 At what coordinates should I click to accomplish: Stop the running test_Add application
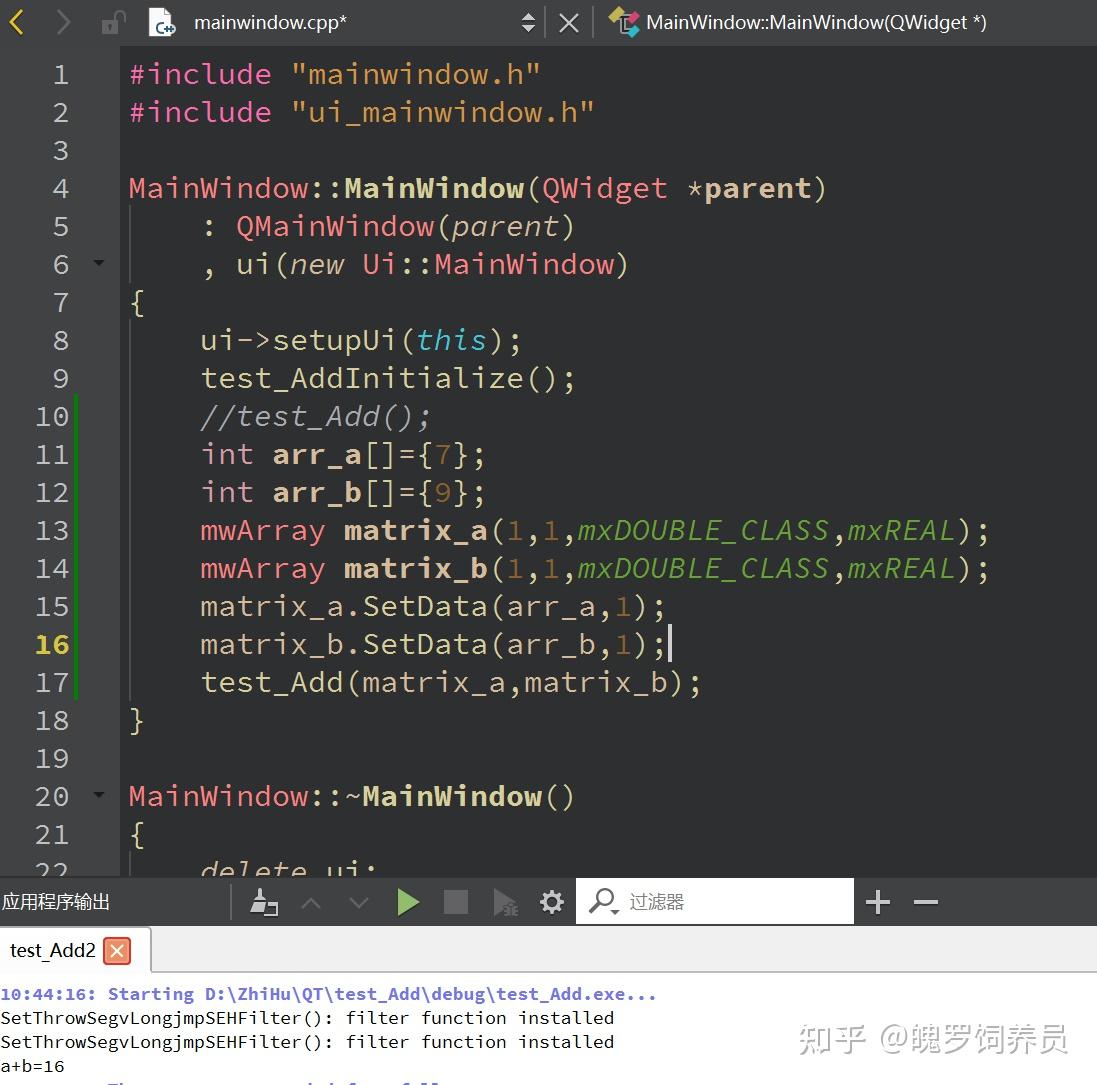coord(455,901)
